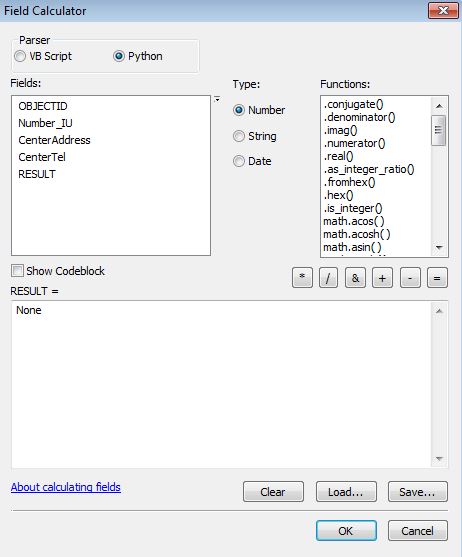Open the small Fields sort arrow menu

[217, 99]
